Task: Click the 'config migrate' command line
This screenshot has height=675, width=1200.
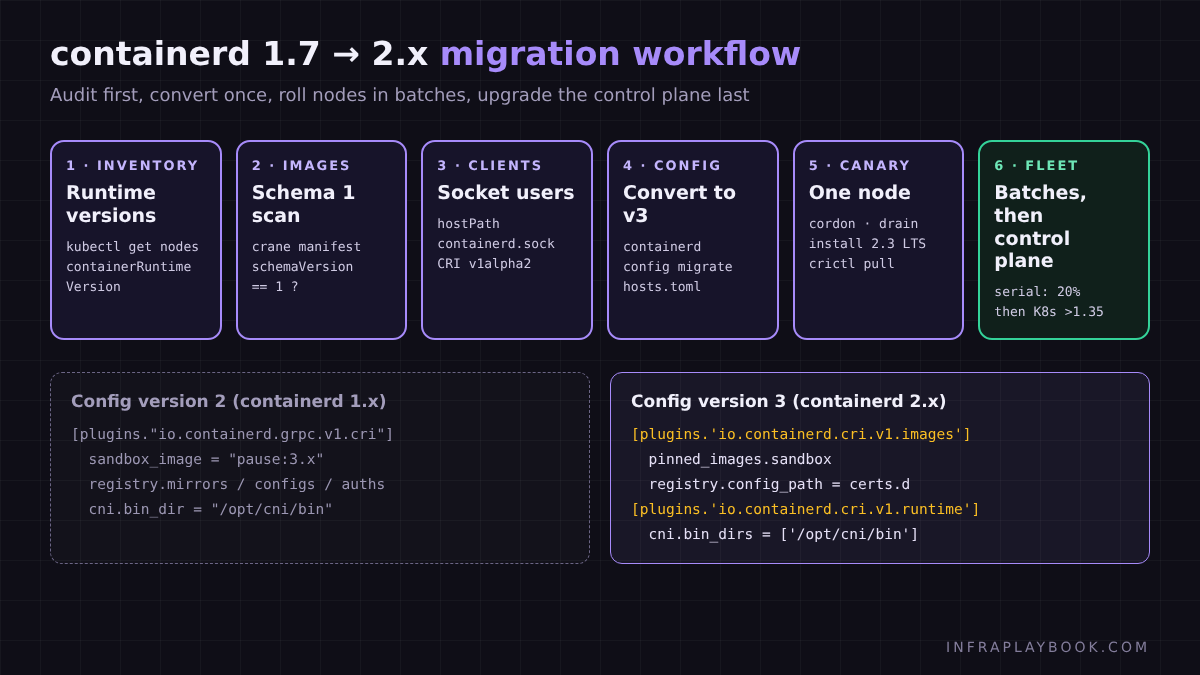Action: (x=678, y=266)
